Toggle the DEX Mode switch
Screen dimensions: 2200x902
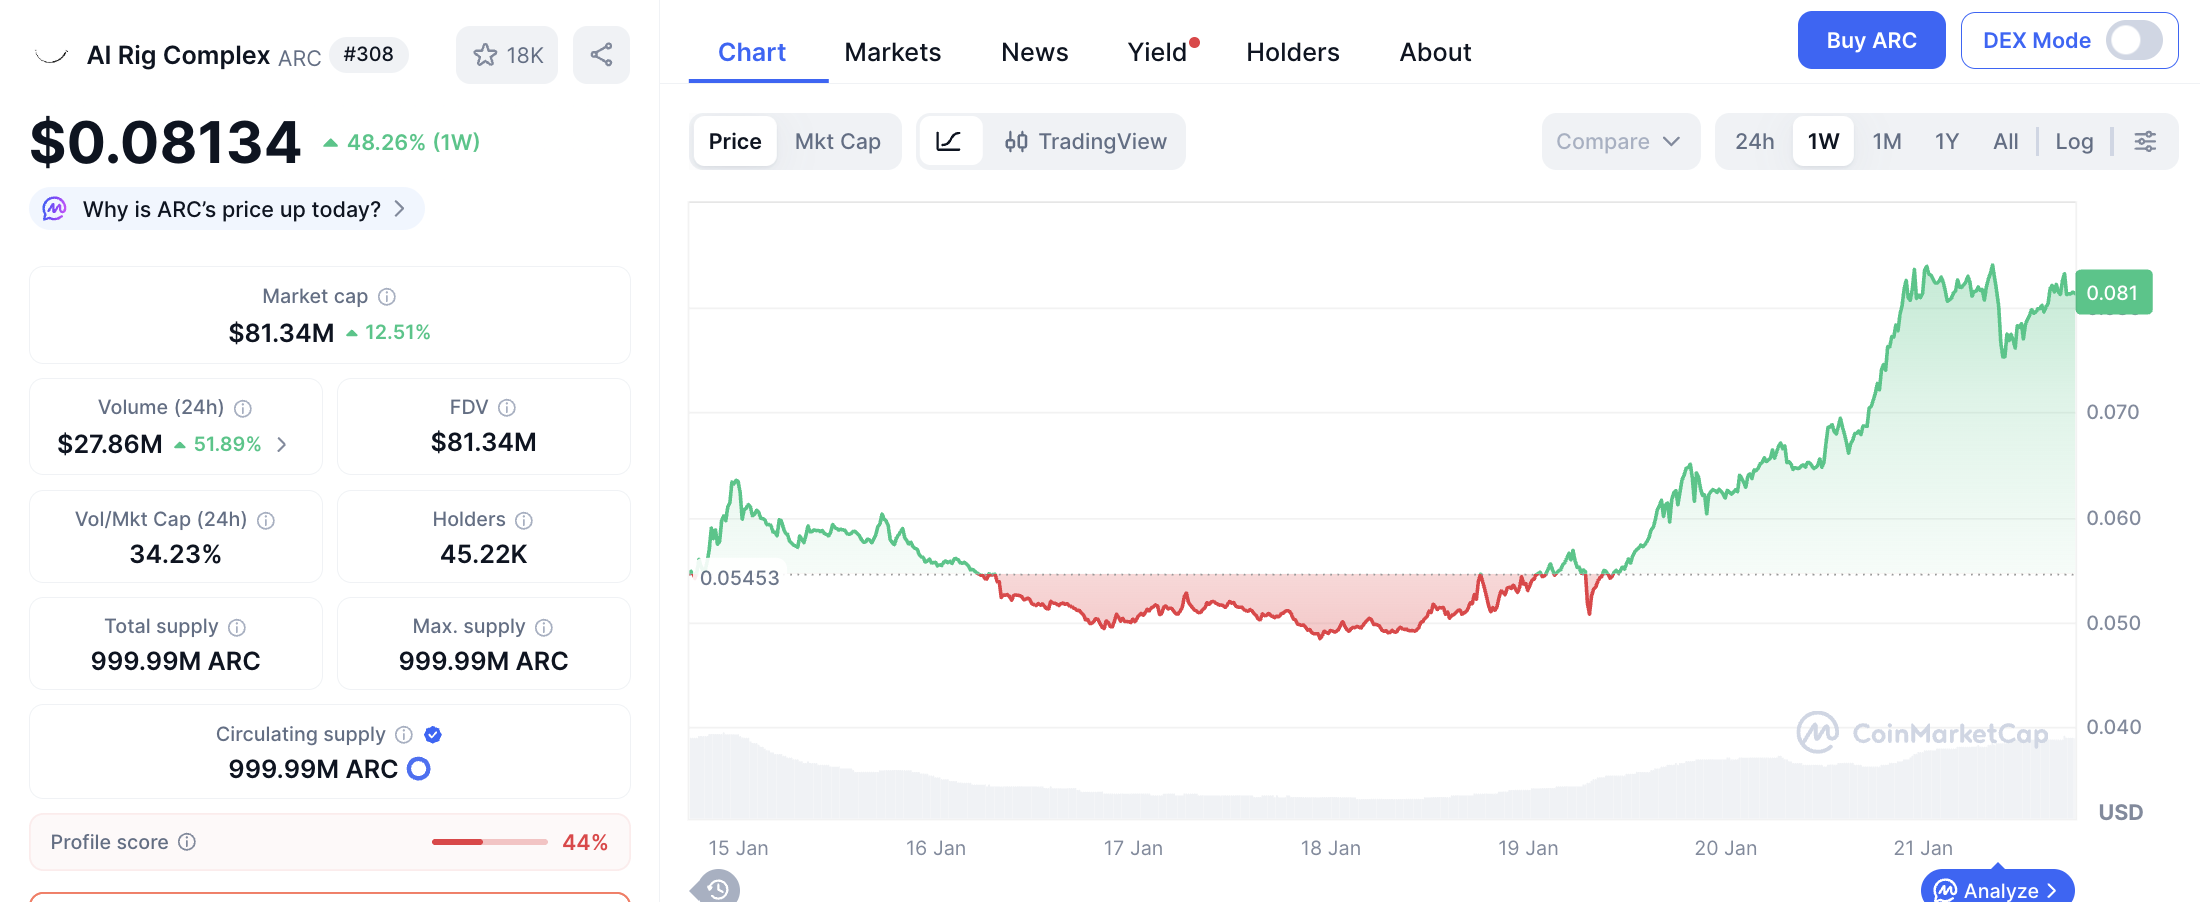click(x=2133, y=41)
